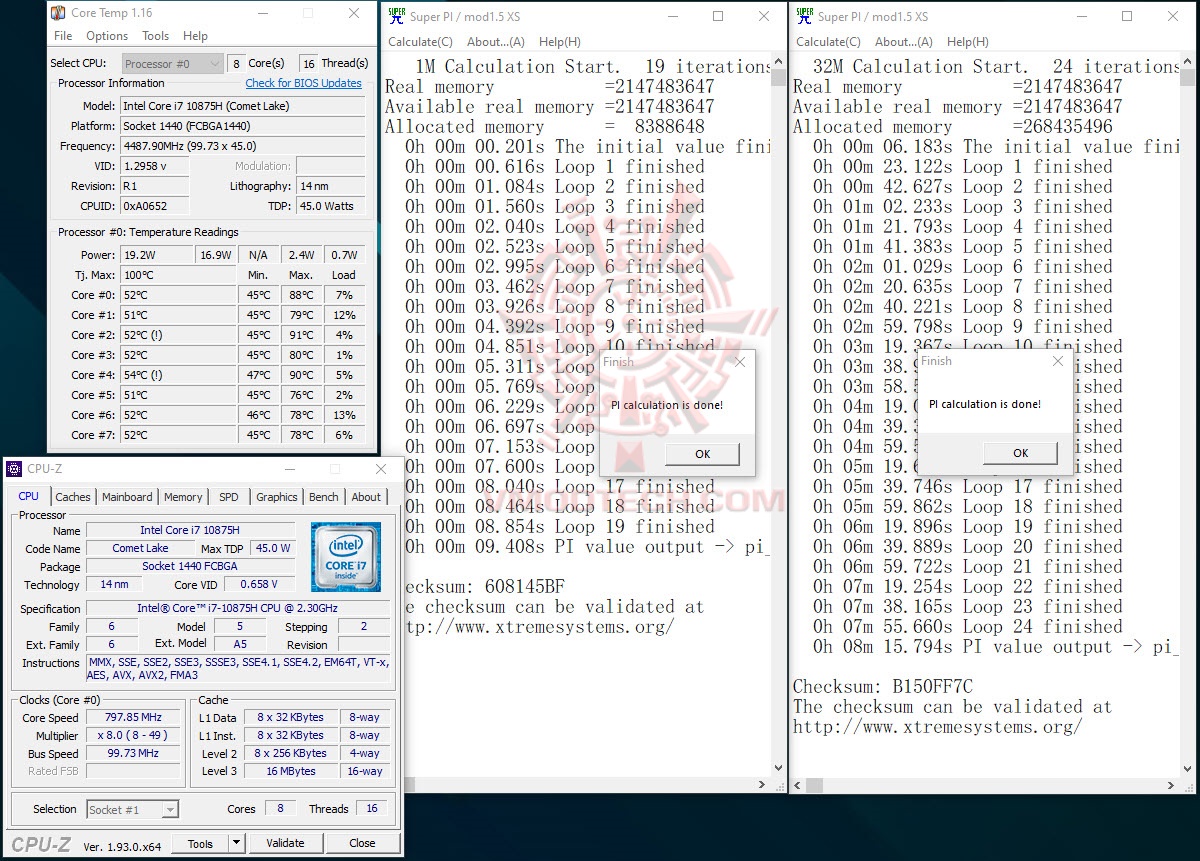This screenshot has width=1200, height=861.
Task: Switch to the SPD tab in CPU-Z
Action: (x=229, y=497)
